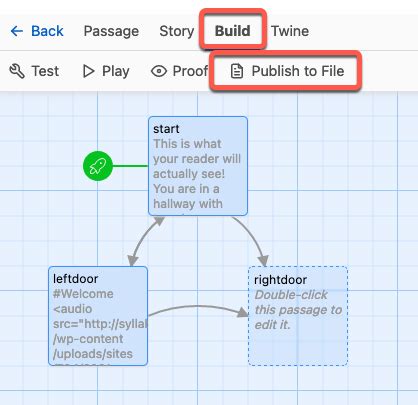Click the triangle Play icon
418x405 pixels.
point(88,71)
